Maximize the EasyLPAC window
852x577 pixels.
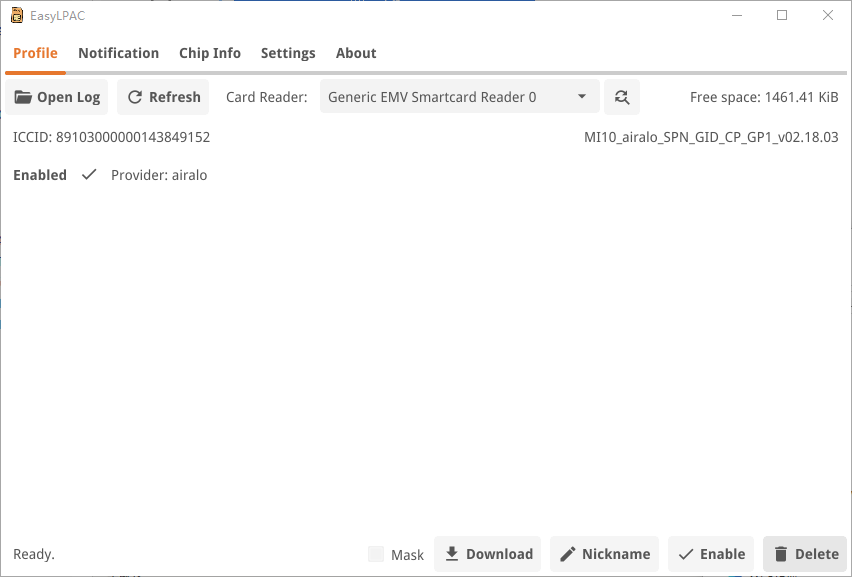(782, 15)
